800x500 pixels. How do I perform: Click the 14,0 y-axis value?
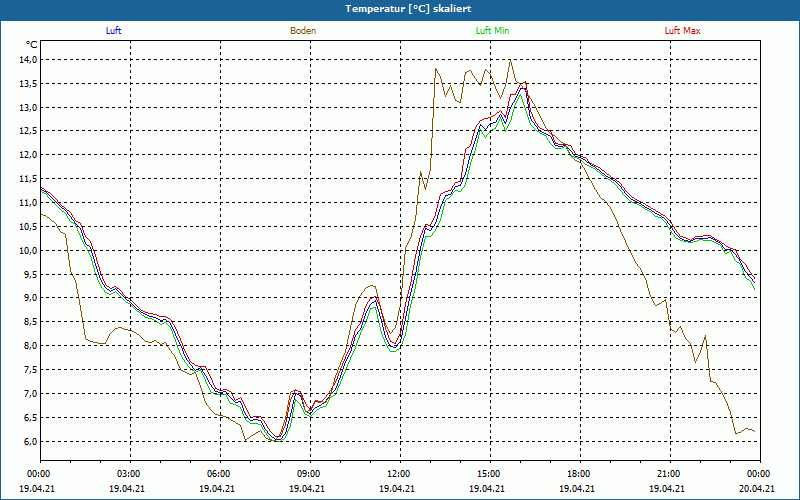(29, 60)
